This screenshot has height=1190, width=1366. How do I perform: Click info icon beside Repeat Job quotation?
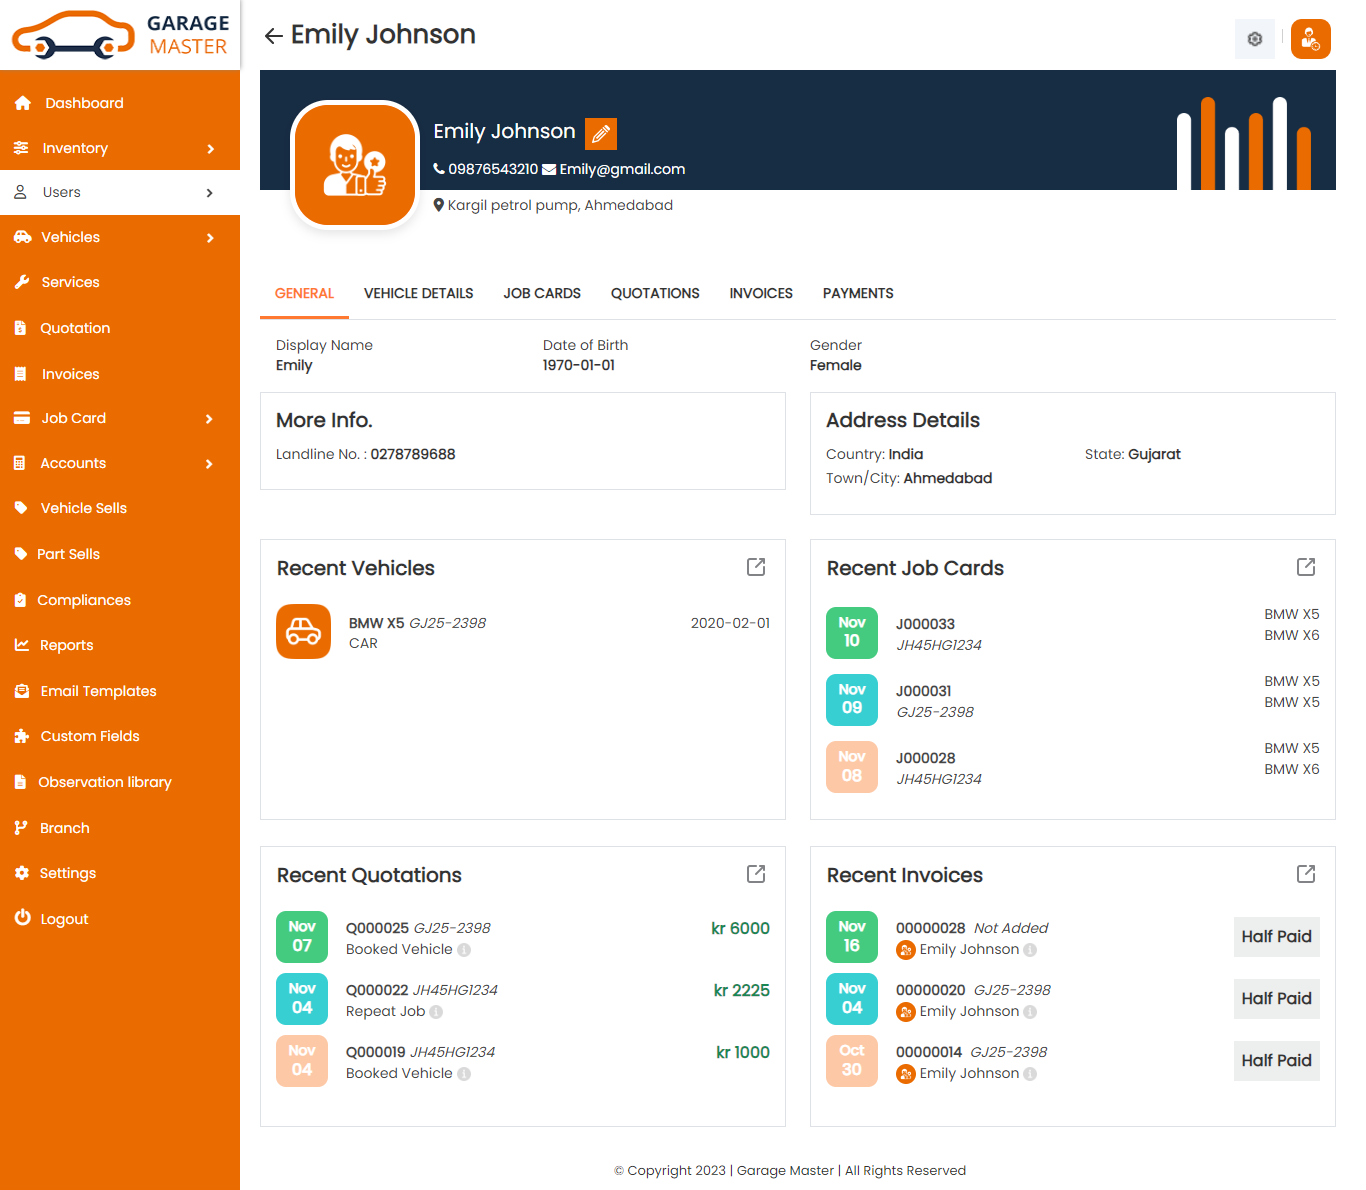(436, 1012)
